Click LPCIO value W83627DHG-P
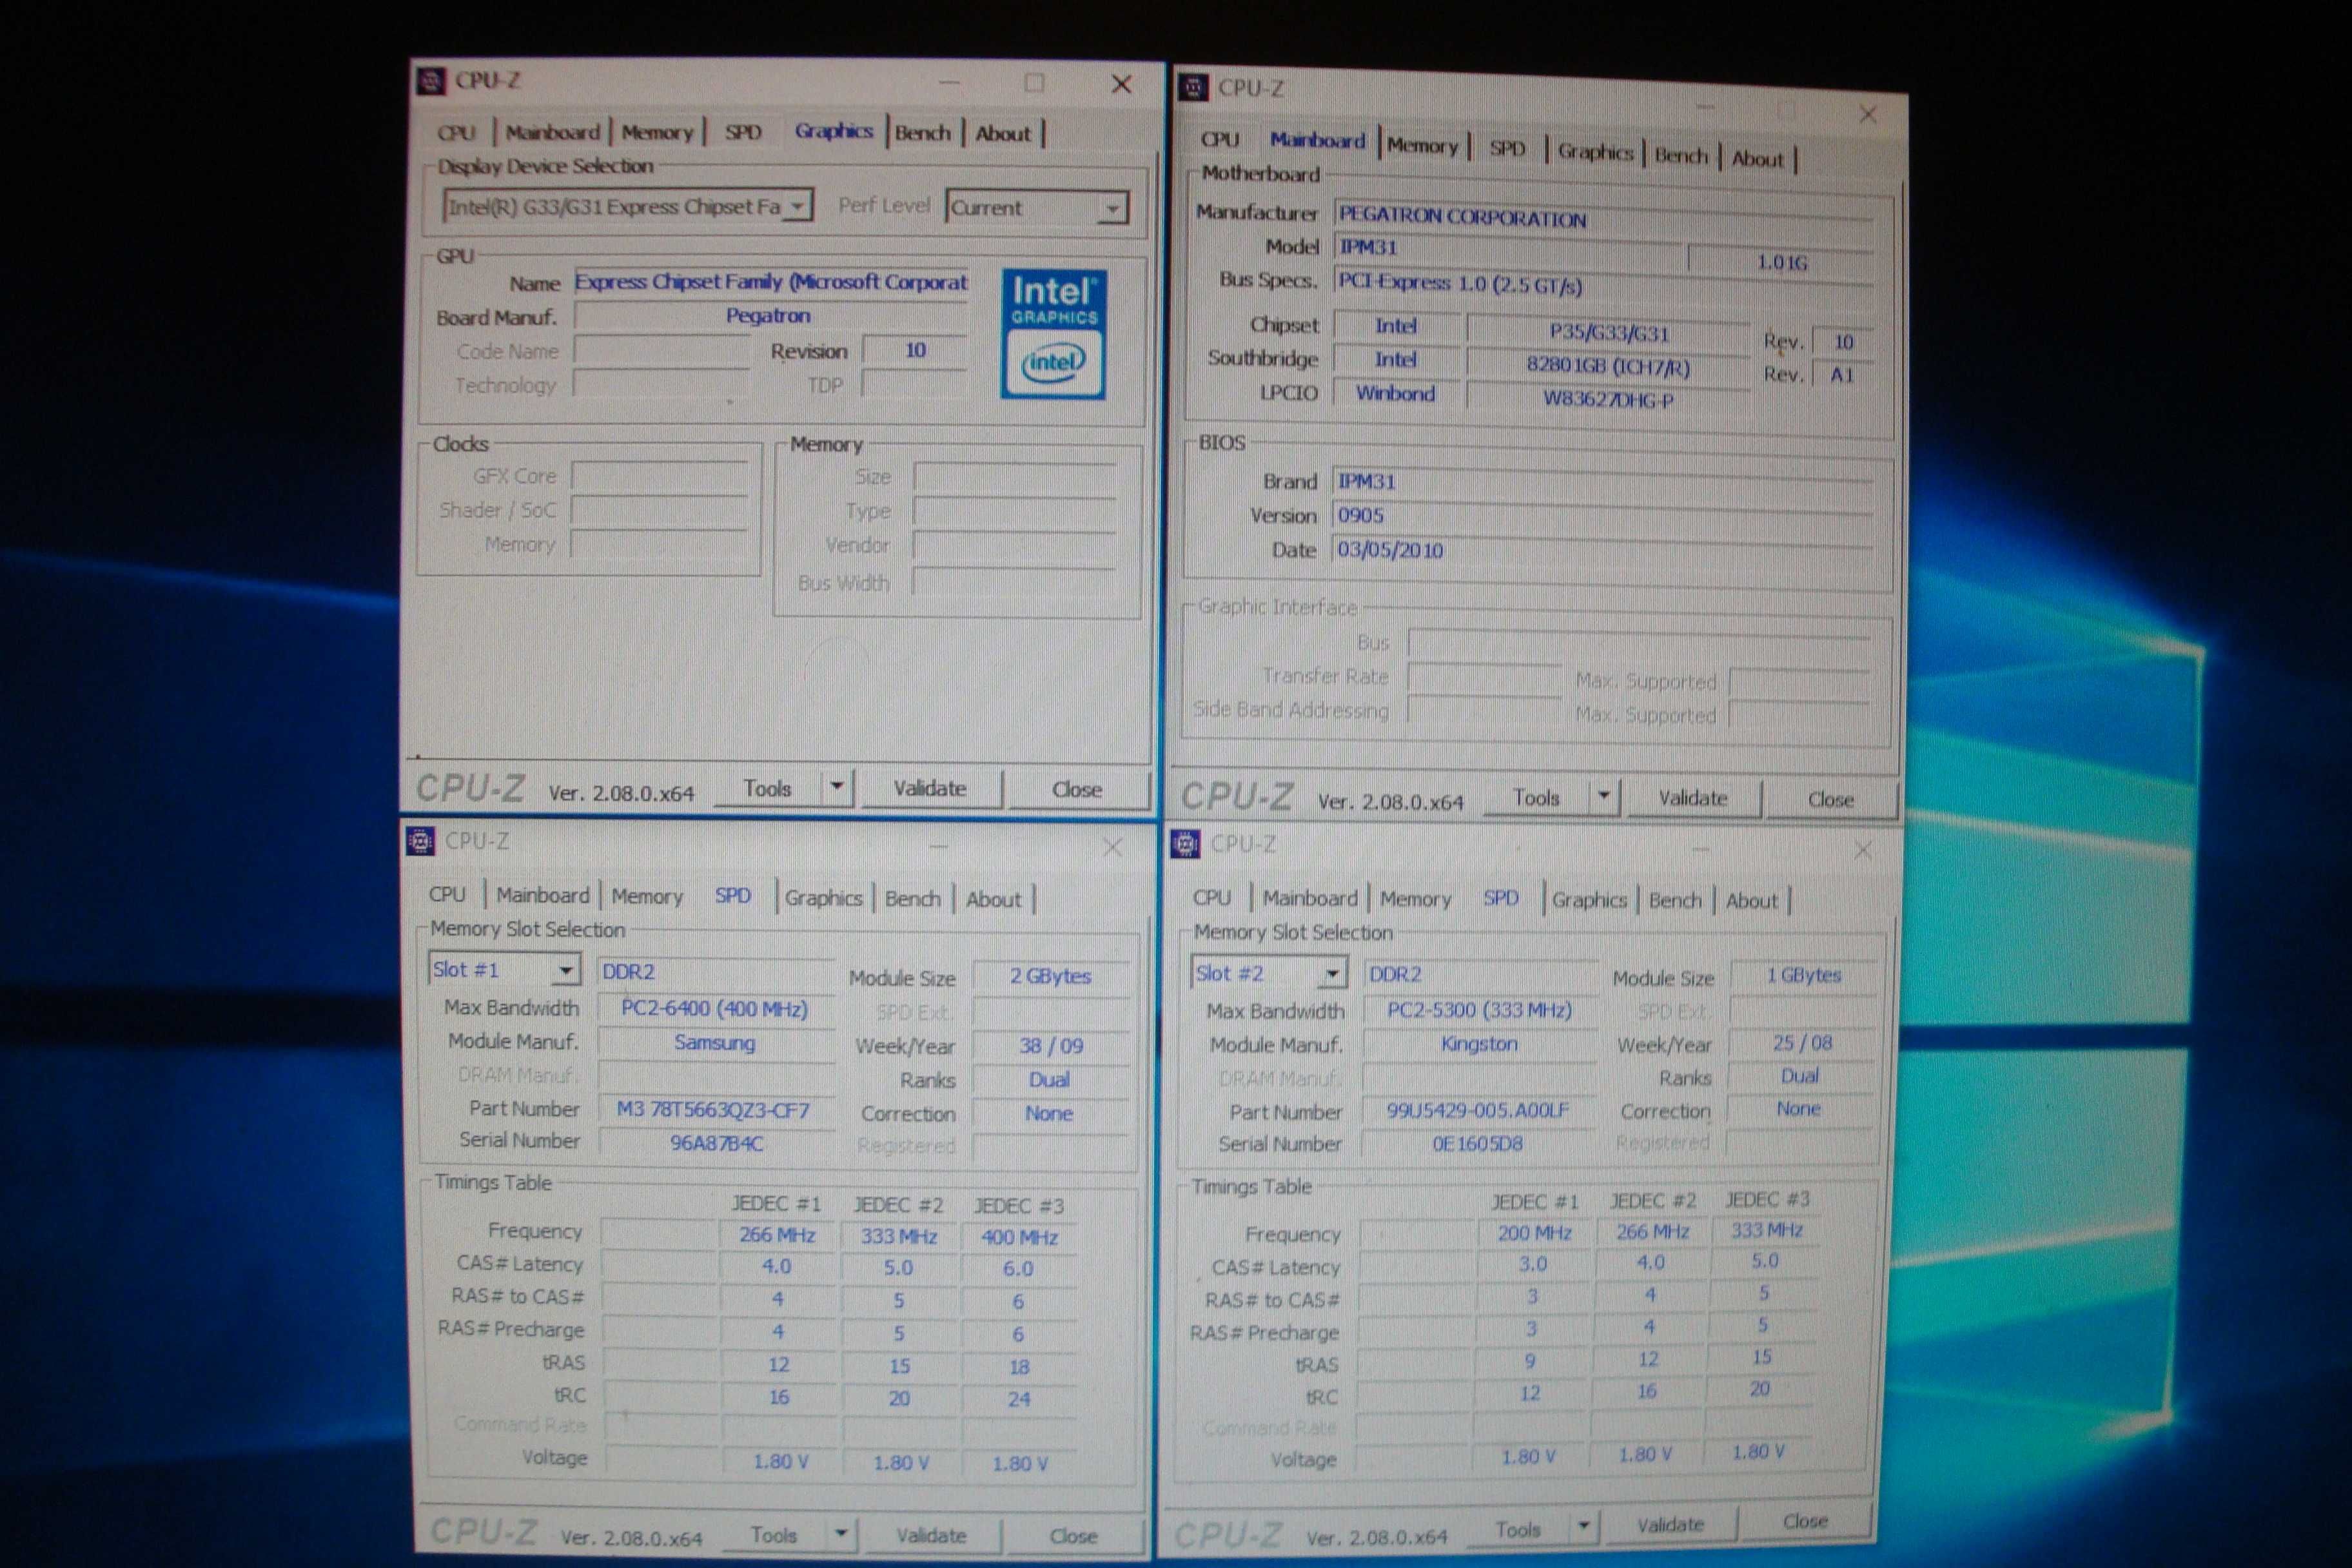2352x1568 pixels. coord(1607,399)
